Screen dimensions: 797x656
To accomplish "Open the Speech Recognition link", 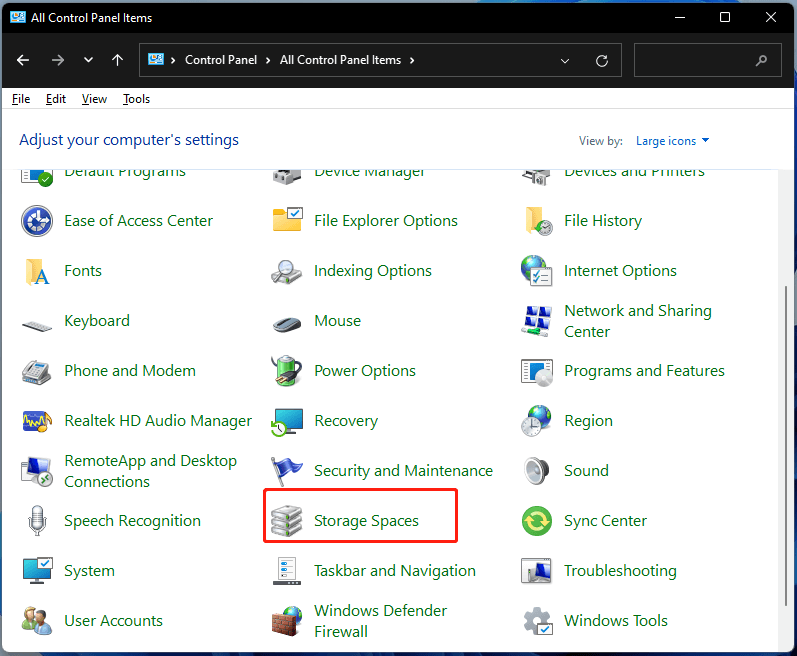I will coord(132,521).
